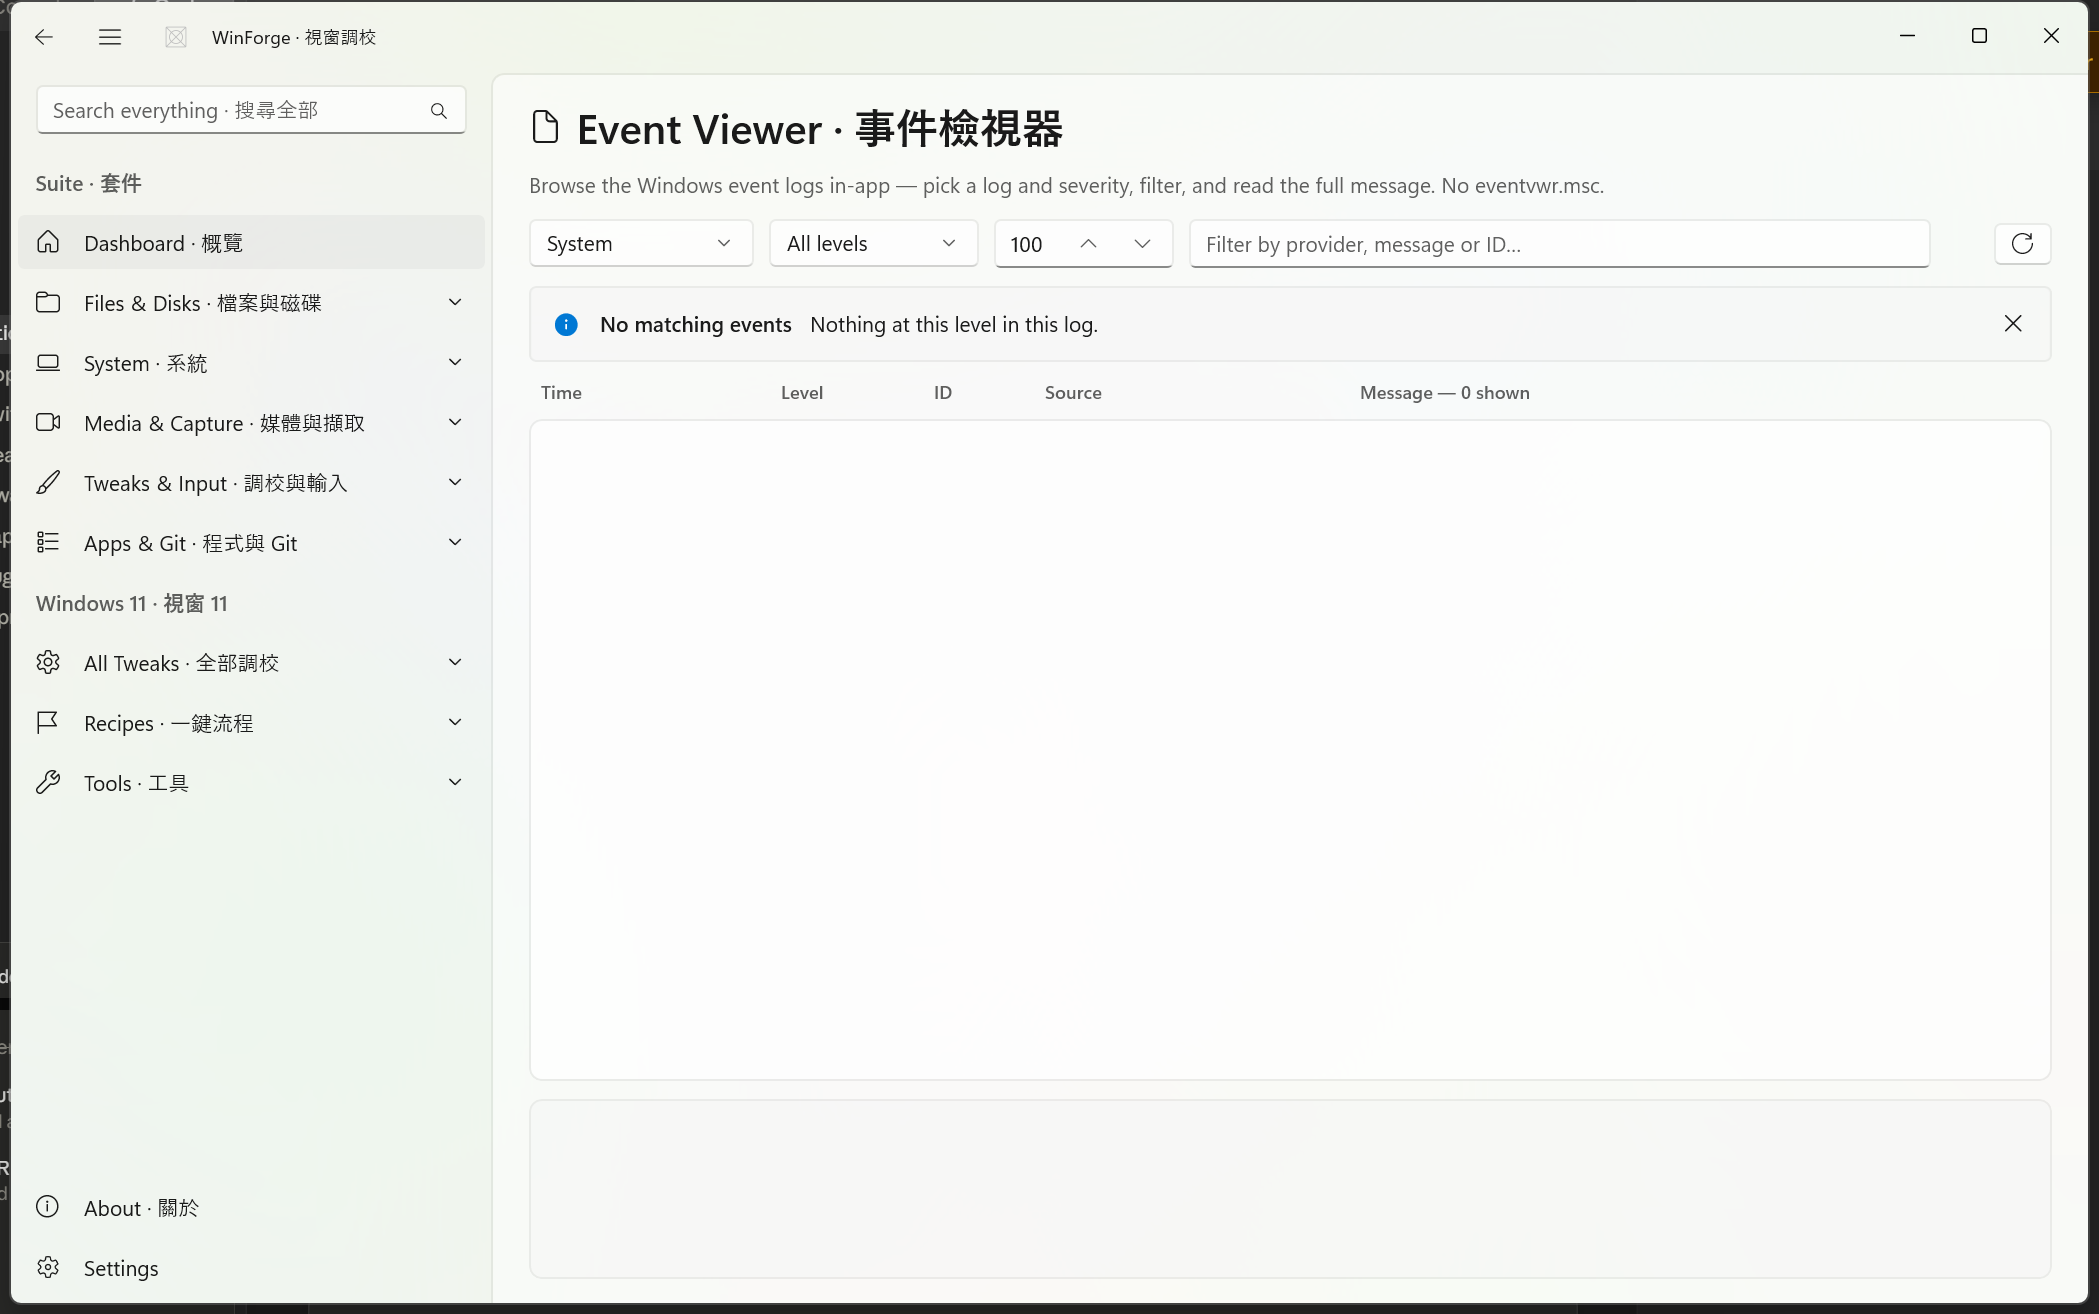
Task: Expand the System section chevron
Action: coord(455,363)
